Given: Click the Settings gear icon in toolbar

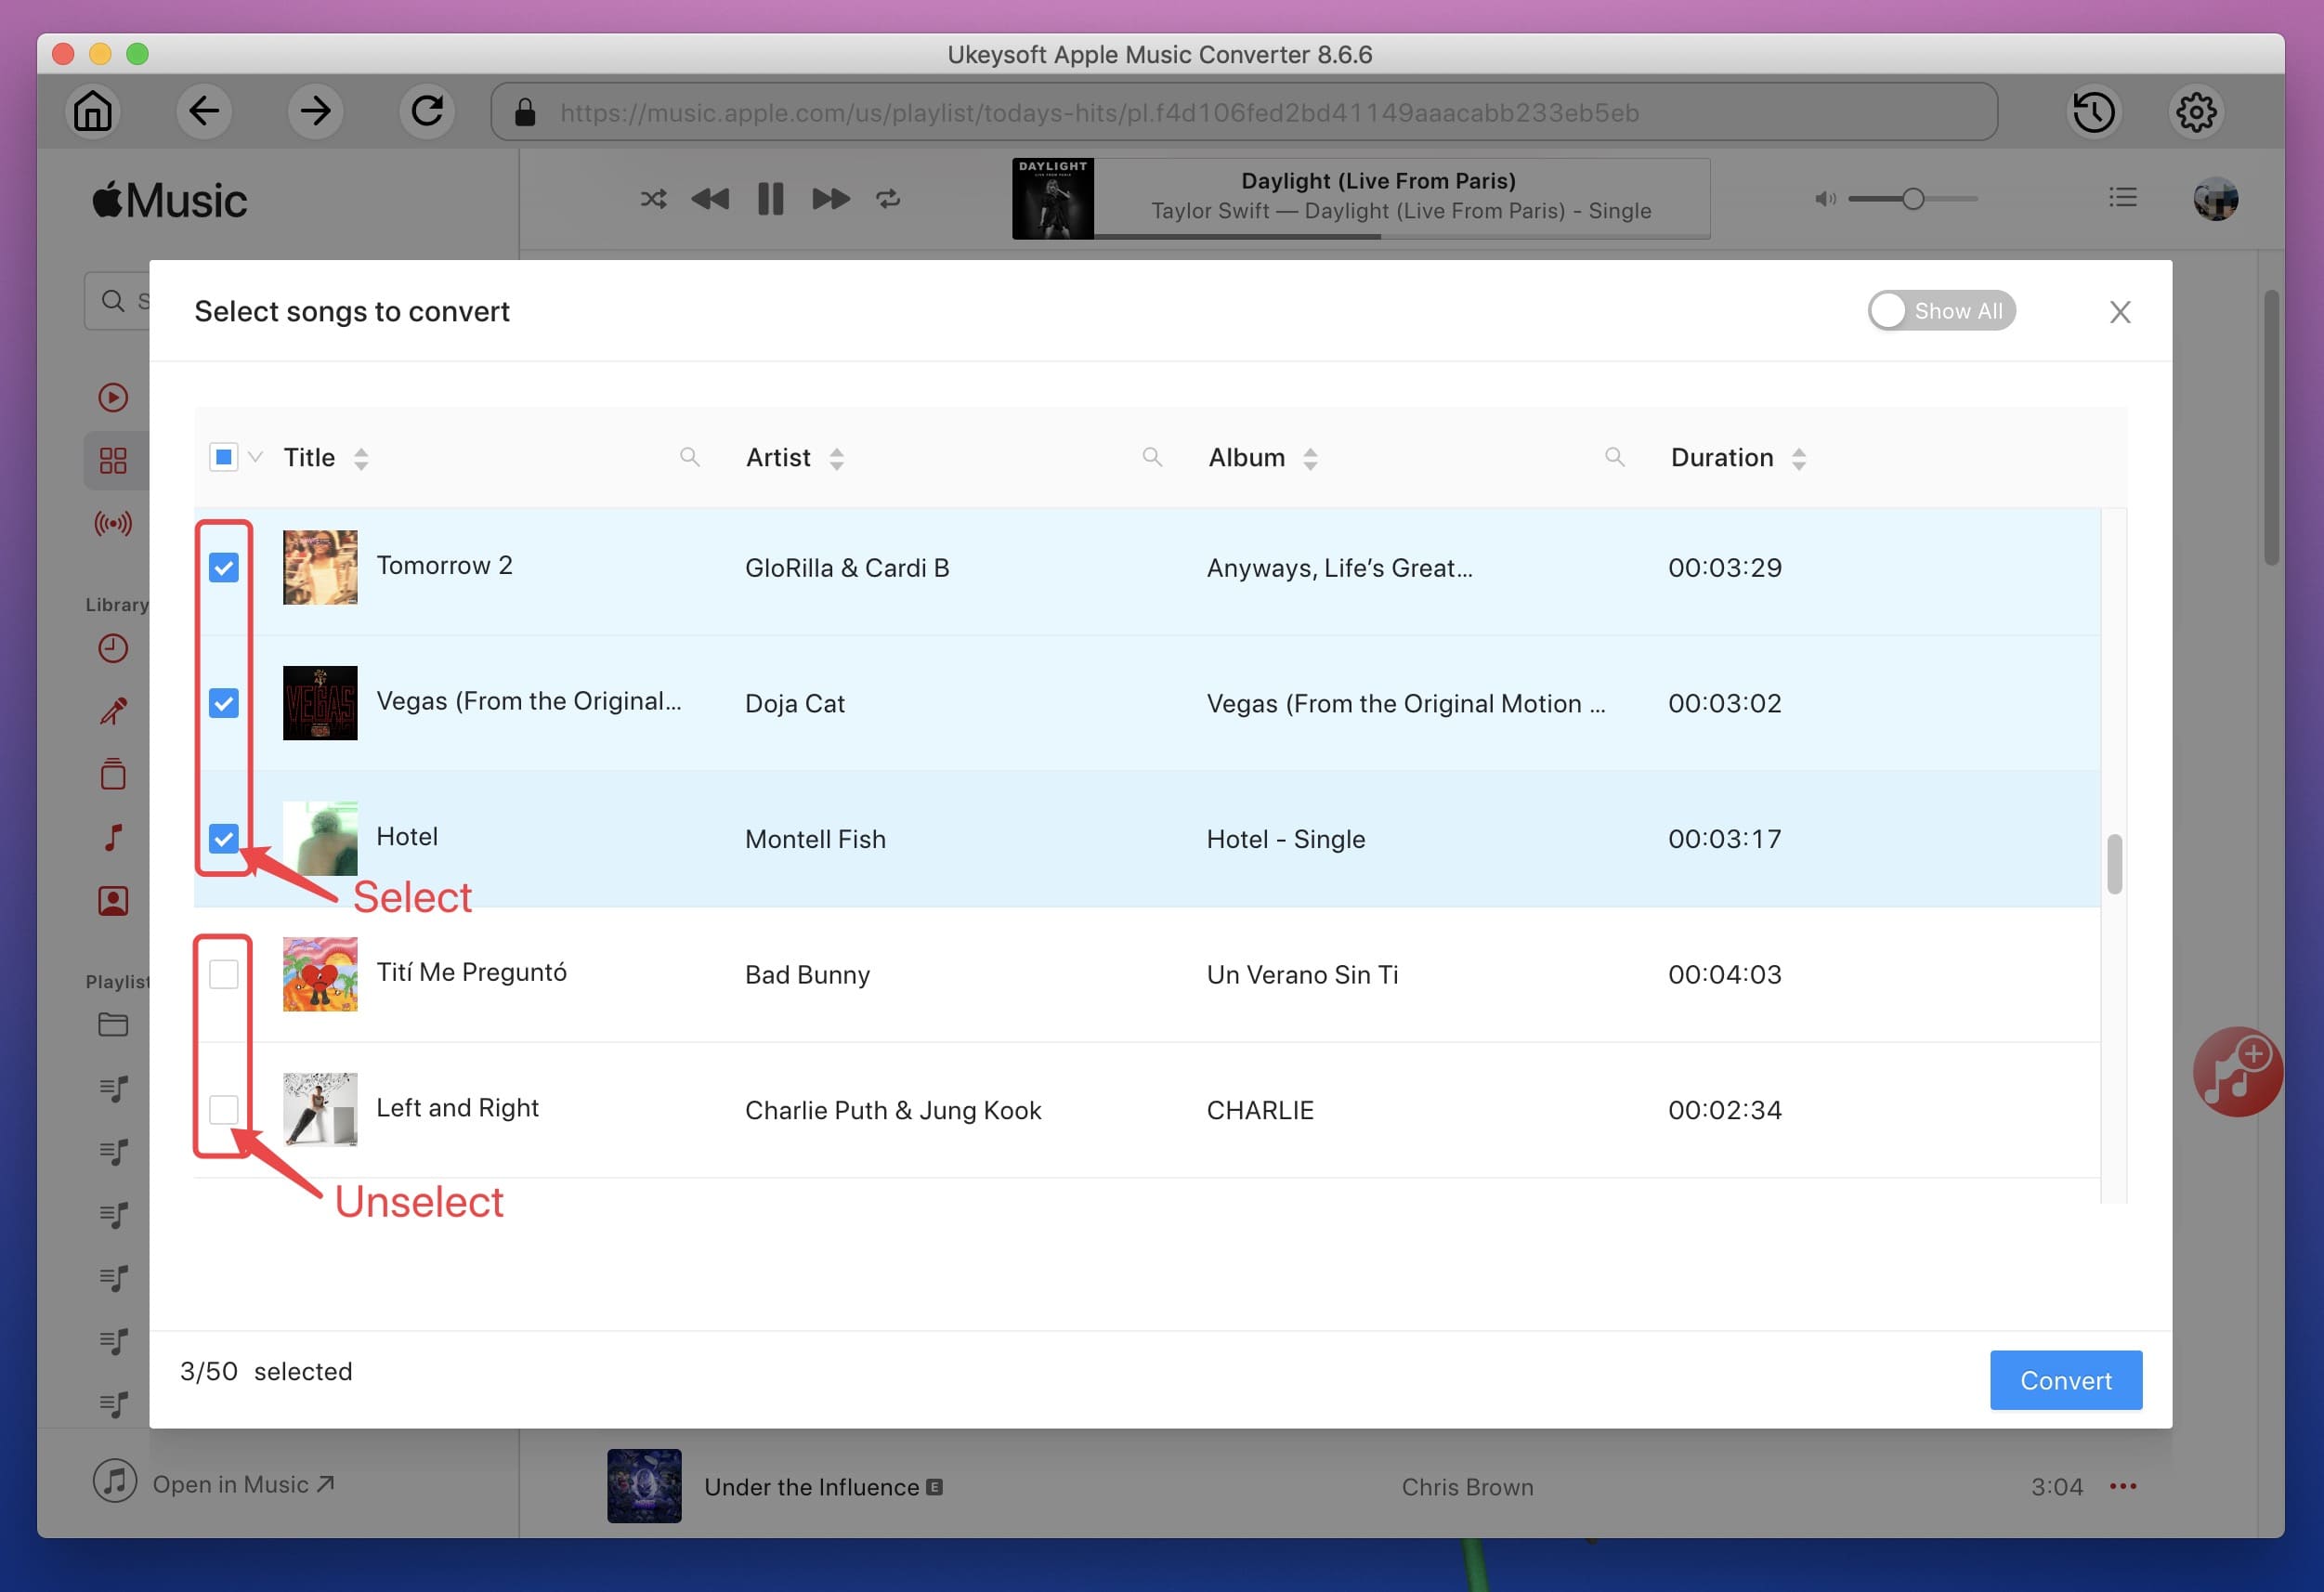Looking at the screenshot, I should [2199, 110].
